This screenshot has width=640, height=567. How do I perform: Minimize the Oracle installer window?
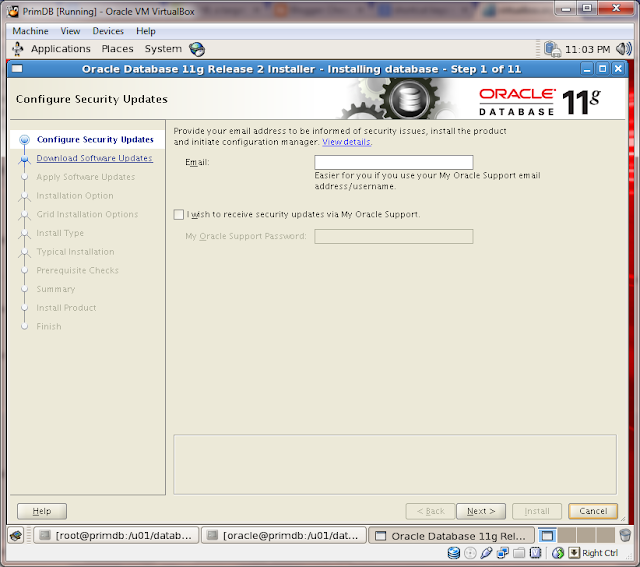[587, 69]
